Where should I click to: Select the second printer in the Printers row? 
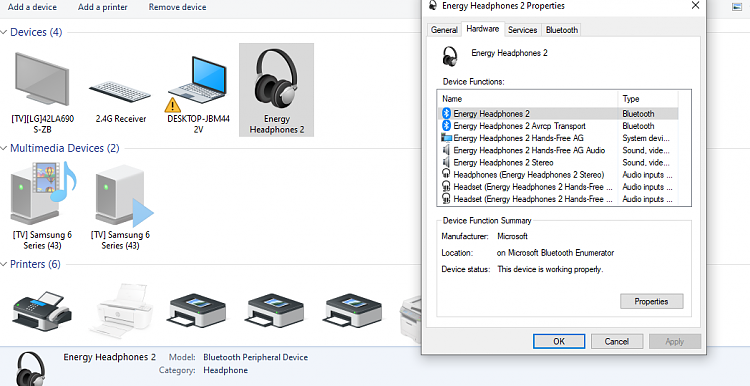click(x=120, y=310)
